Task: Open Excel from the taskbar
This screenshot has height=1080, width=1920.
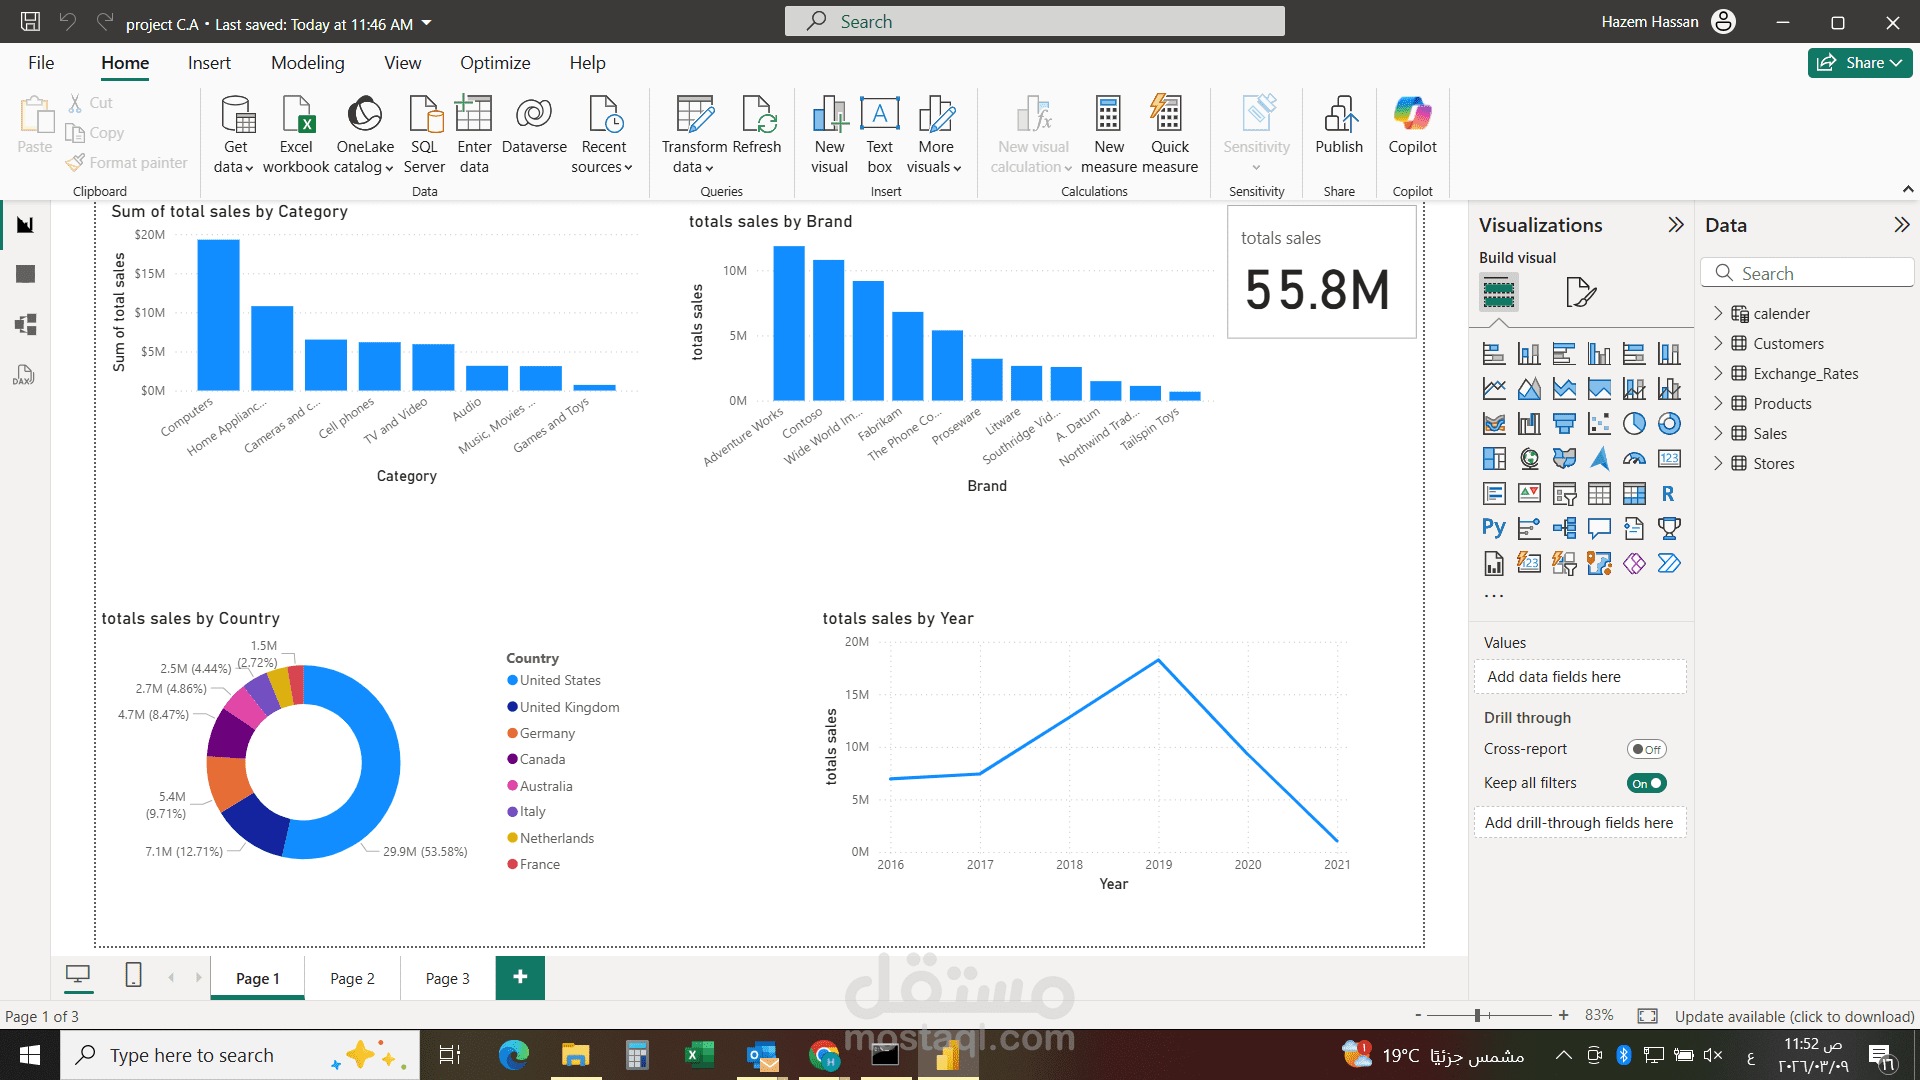Action: point(699,1055)
